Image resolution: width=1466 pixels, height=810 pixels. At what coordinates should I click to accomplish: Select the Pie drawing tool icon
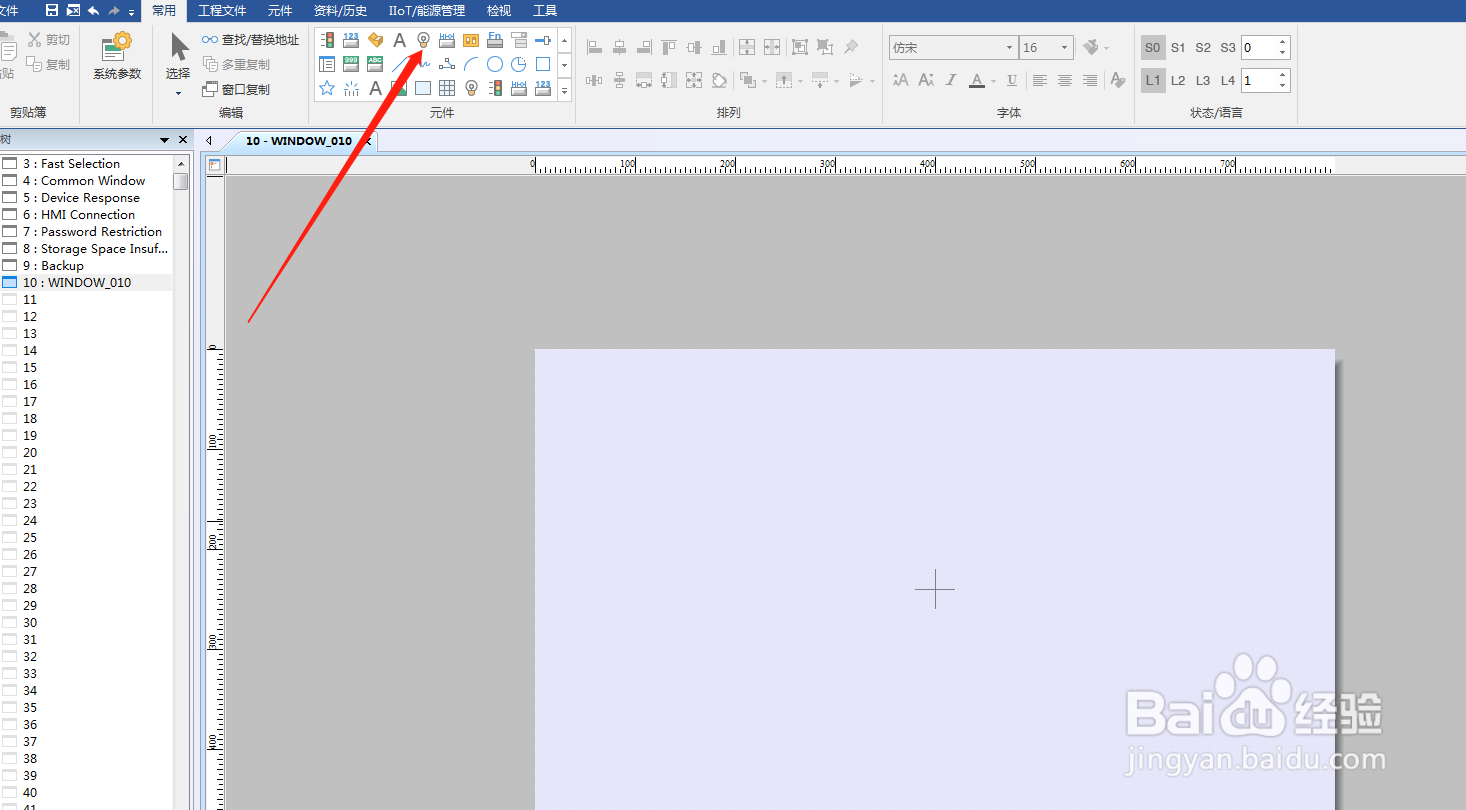(519, 64)
